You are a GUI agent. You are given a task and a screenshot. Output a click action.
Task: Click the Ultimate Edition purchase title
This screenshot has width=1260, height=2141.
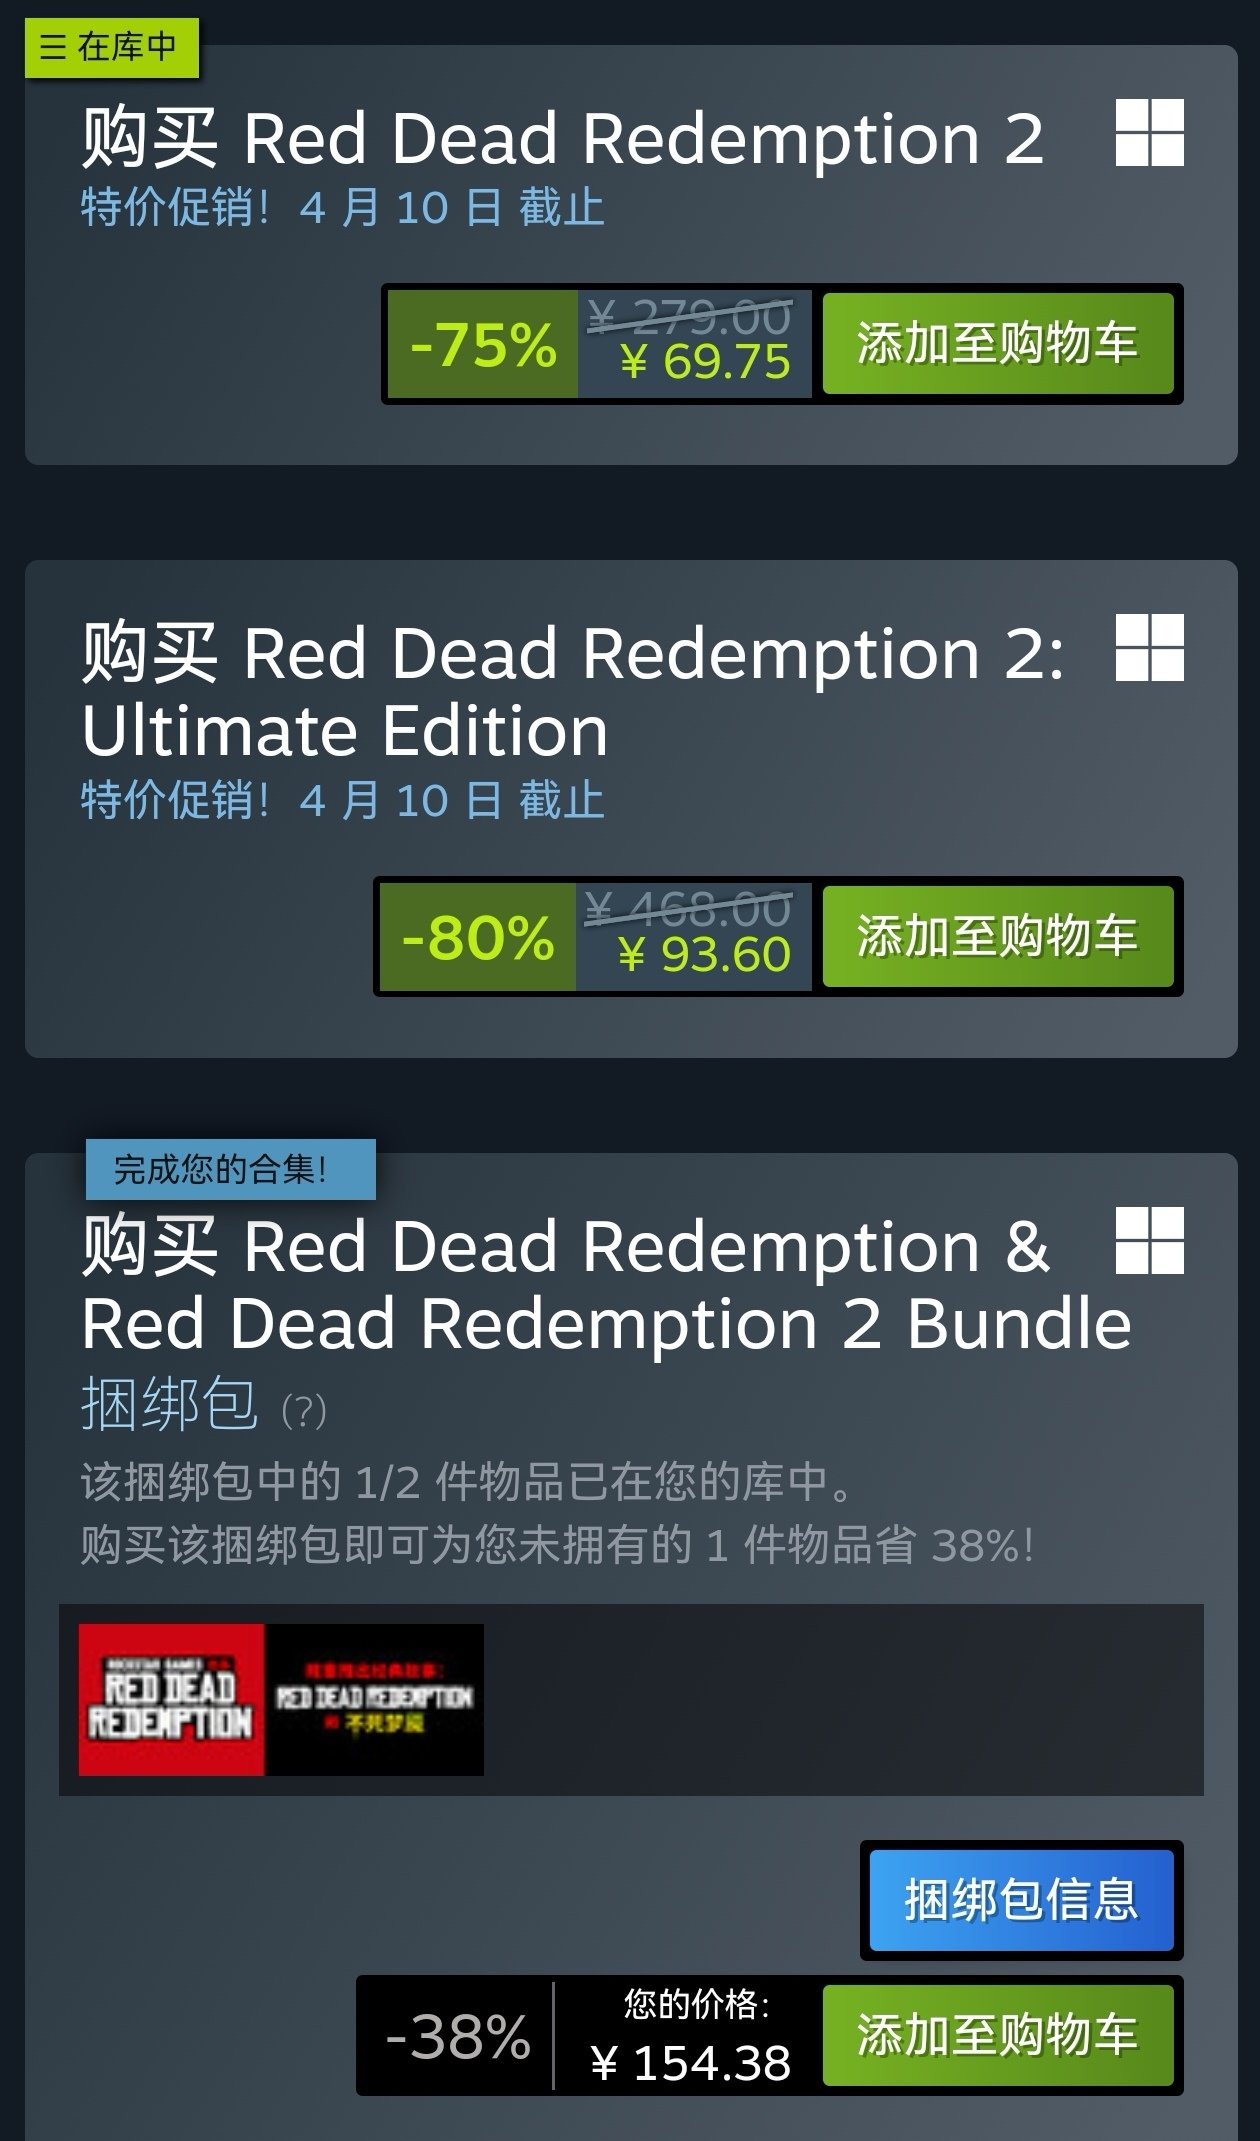pyautogui.click(x=573, y=691)
